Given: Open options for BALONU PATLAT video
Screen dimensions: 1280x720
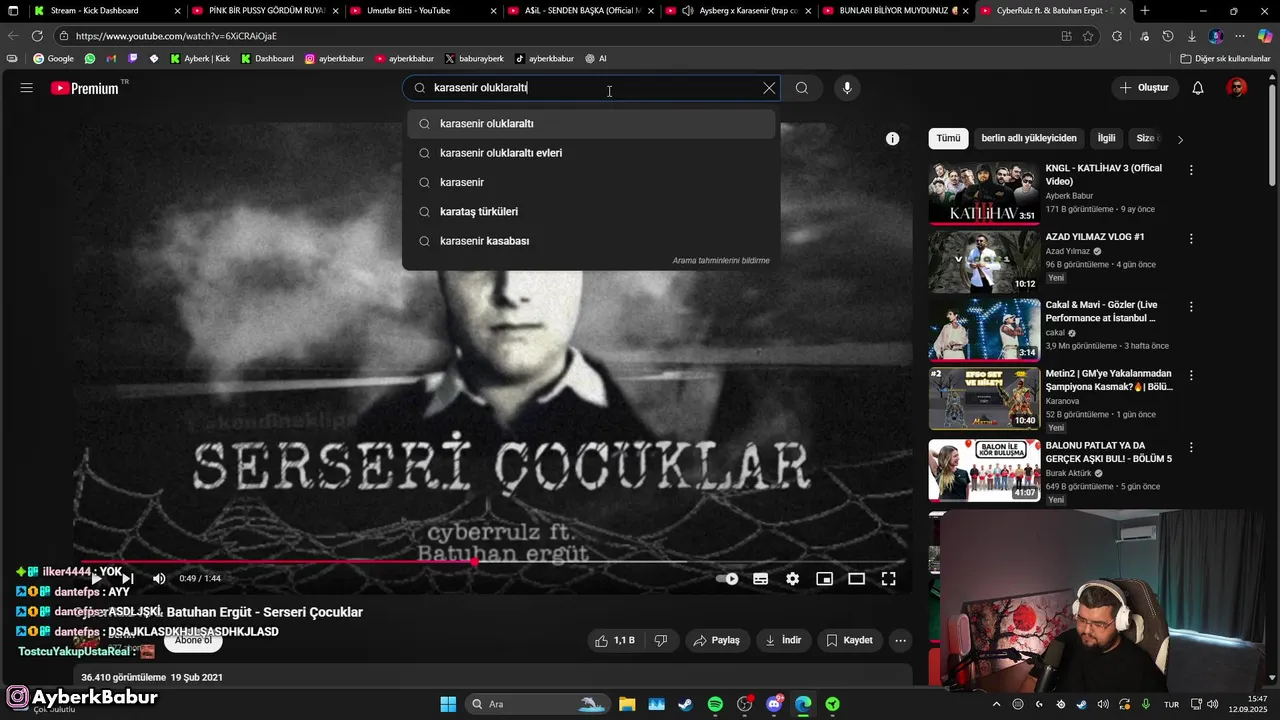Looking at the screenshot, I should [x=1191, y=448].
